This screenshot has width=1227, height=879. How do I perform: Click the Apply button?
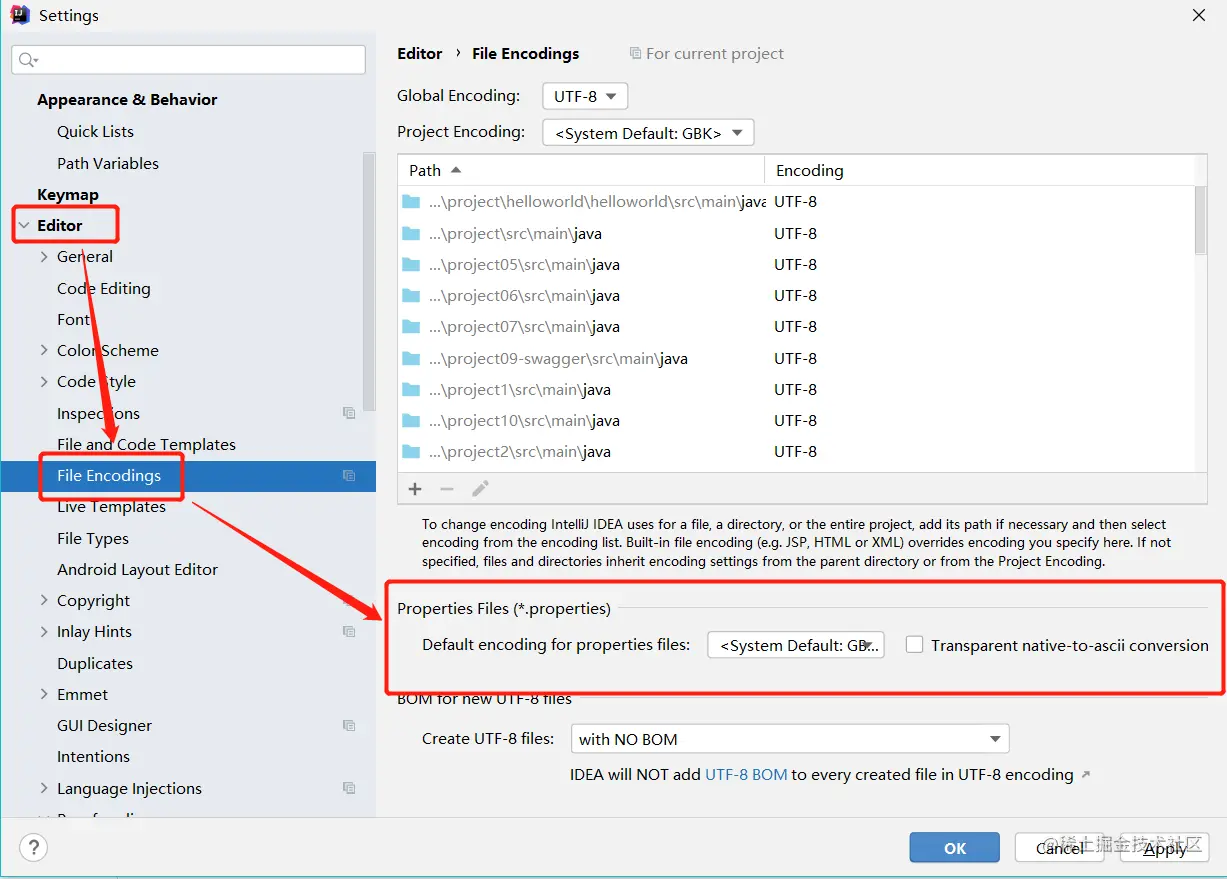(1164, 848)
